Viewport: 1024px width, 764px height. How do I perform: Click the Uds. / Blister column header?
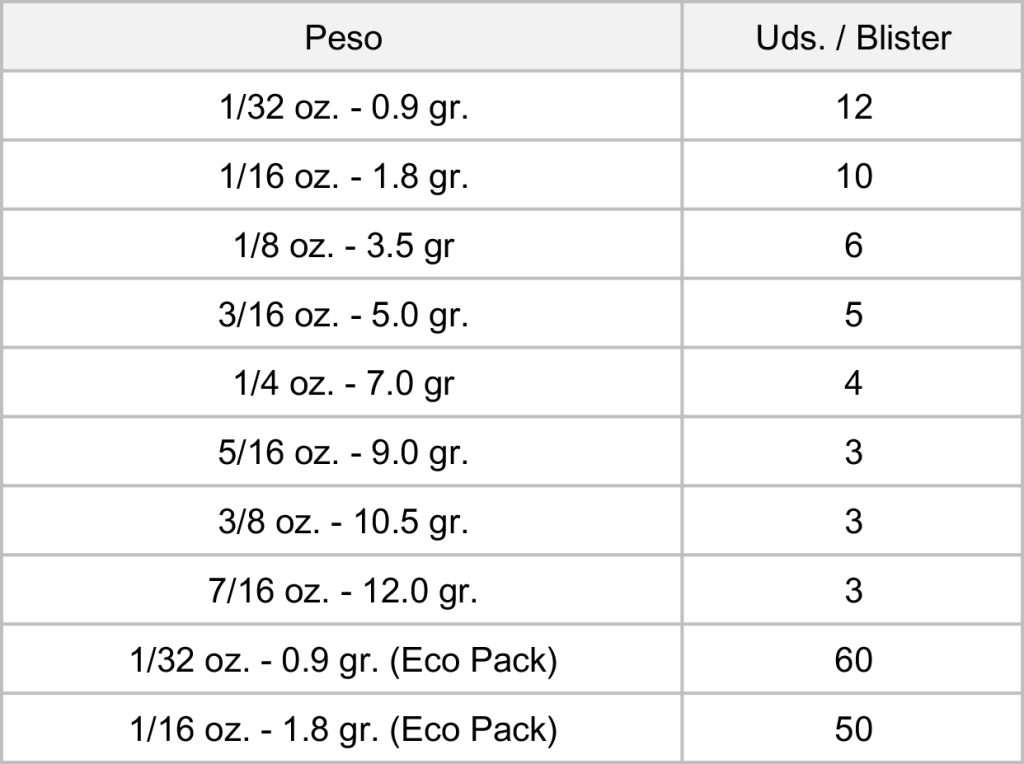(852, 38)
